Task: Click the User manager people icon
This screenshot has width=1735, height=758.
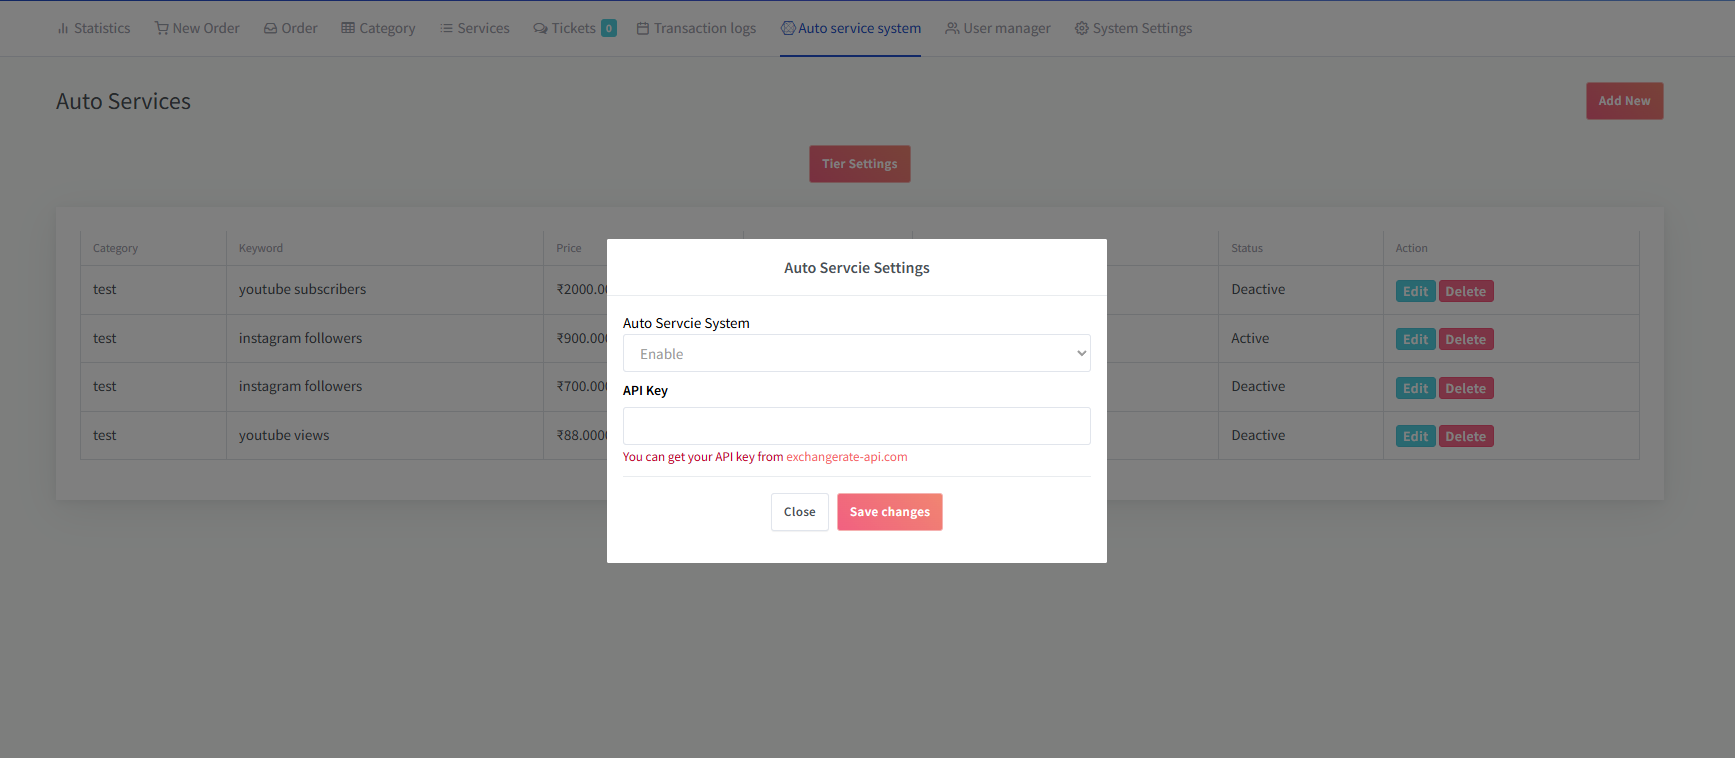Action: click(x=952, y=29)
